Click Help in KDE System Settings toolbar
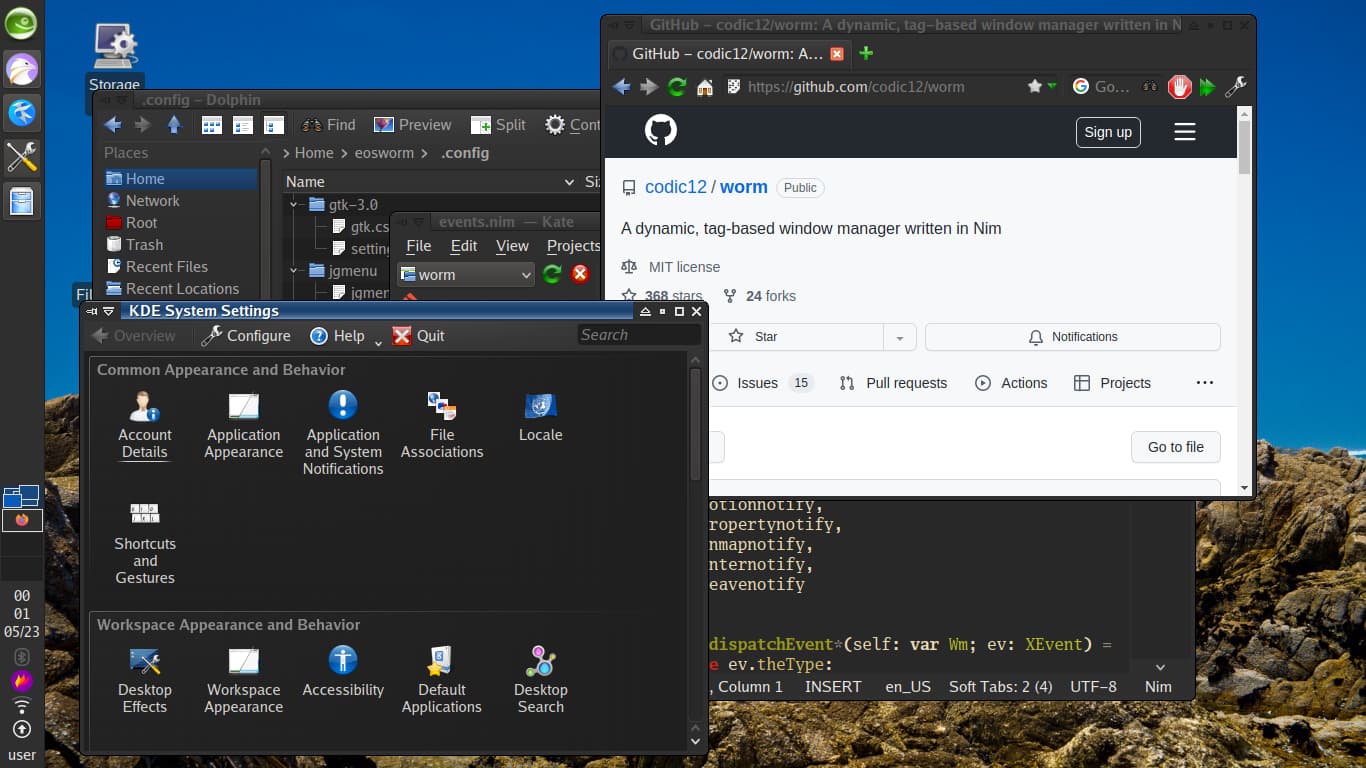Viewport: 1366px width, 768px height. [337, 336]
